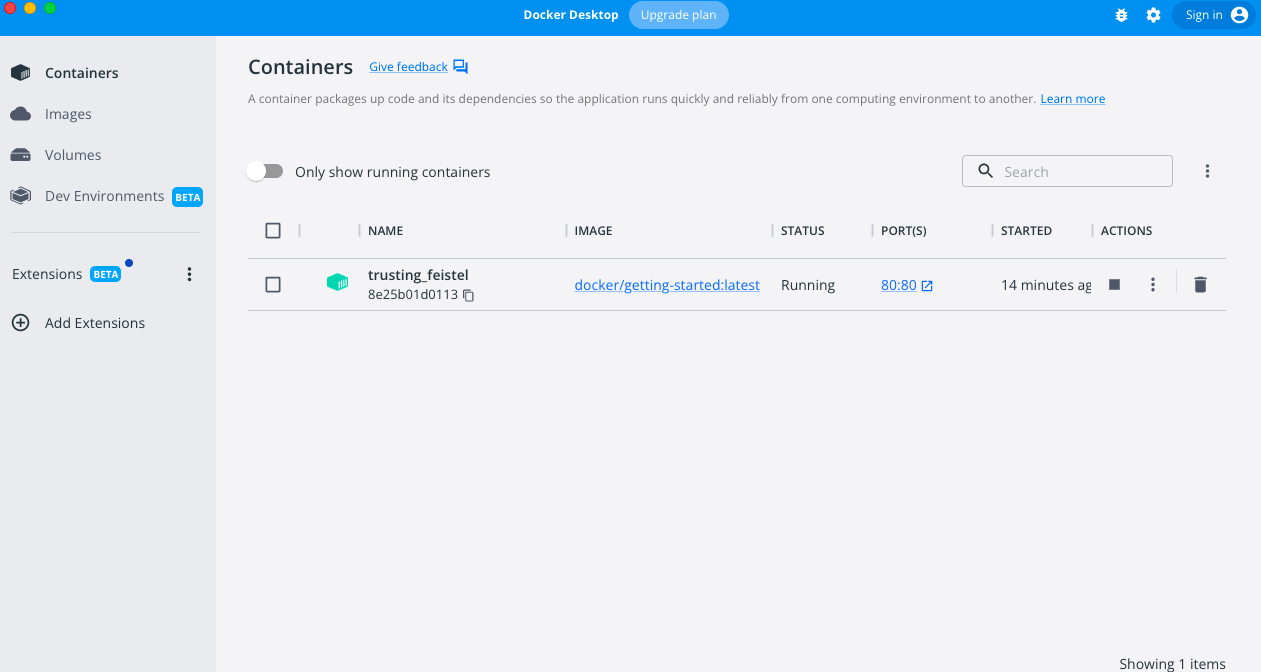Click the trusting_feistel container name
The height and width of the screenshot is (672, 1261).
coord(418,275)
